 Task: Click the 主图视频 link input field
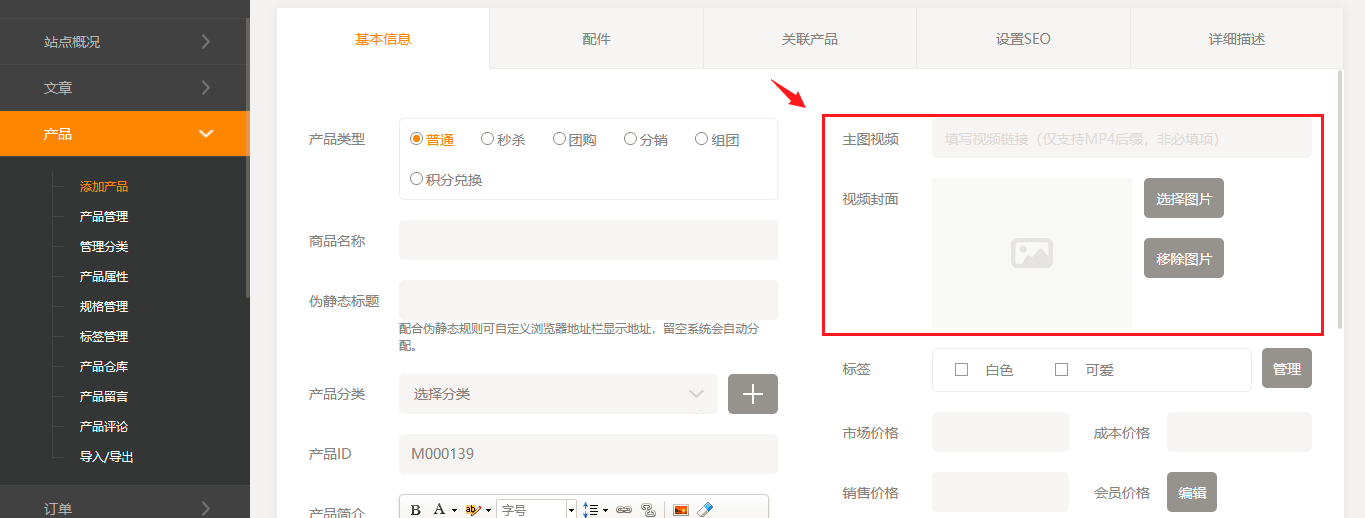tap(1121, 139)
